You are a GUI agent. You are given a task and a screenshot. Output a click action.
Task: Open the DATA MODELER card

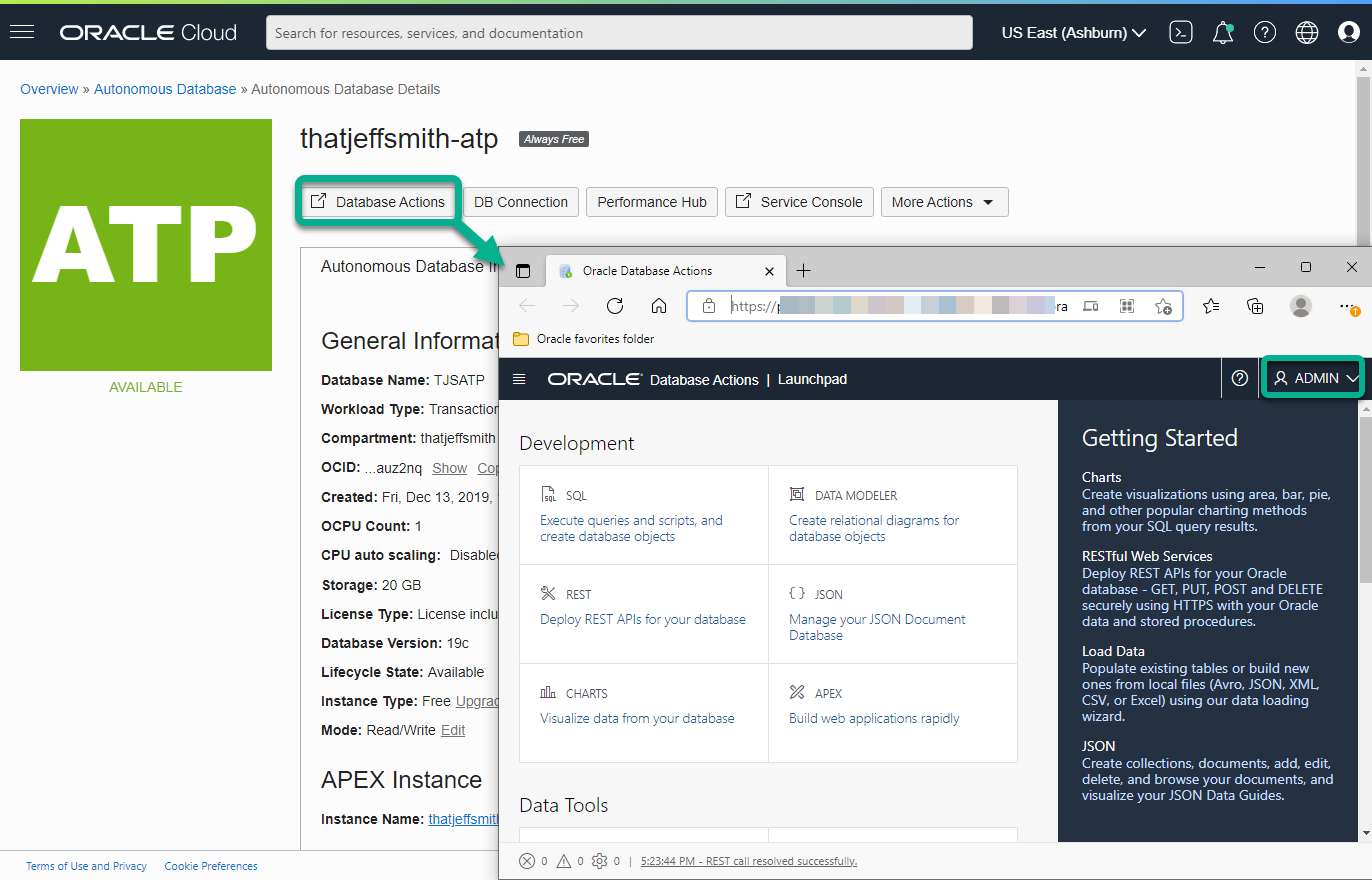[893, 515]
